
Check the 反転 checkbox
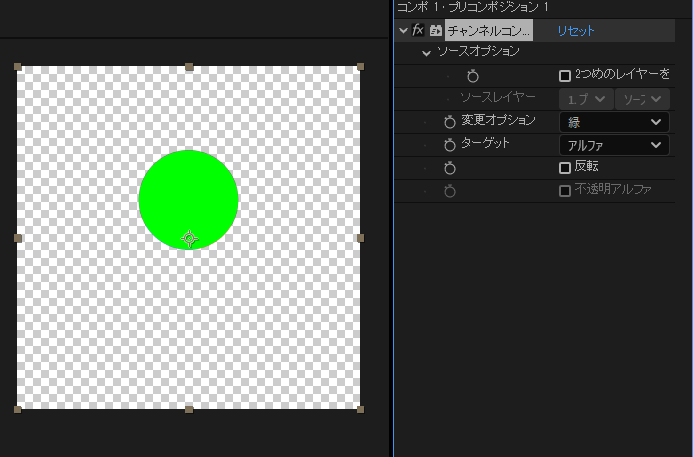point(565,168)
